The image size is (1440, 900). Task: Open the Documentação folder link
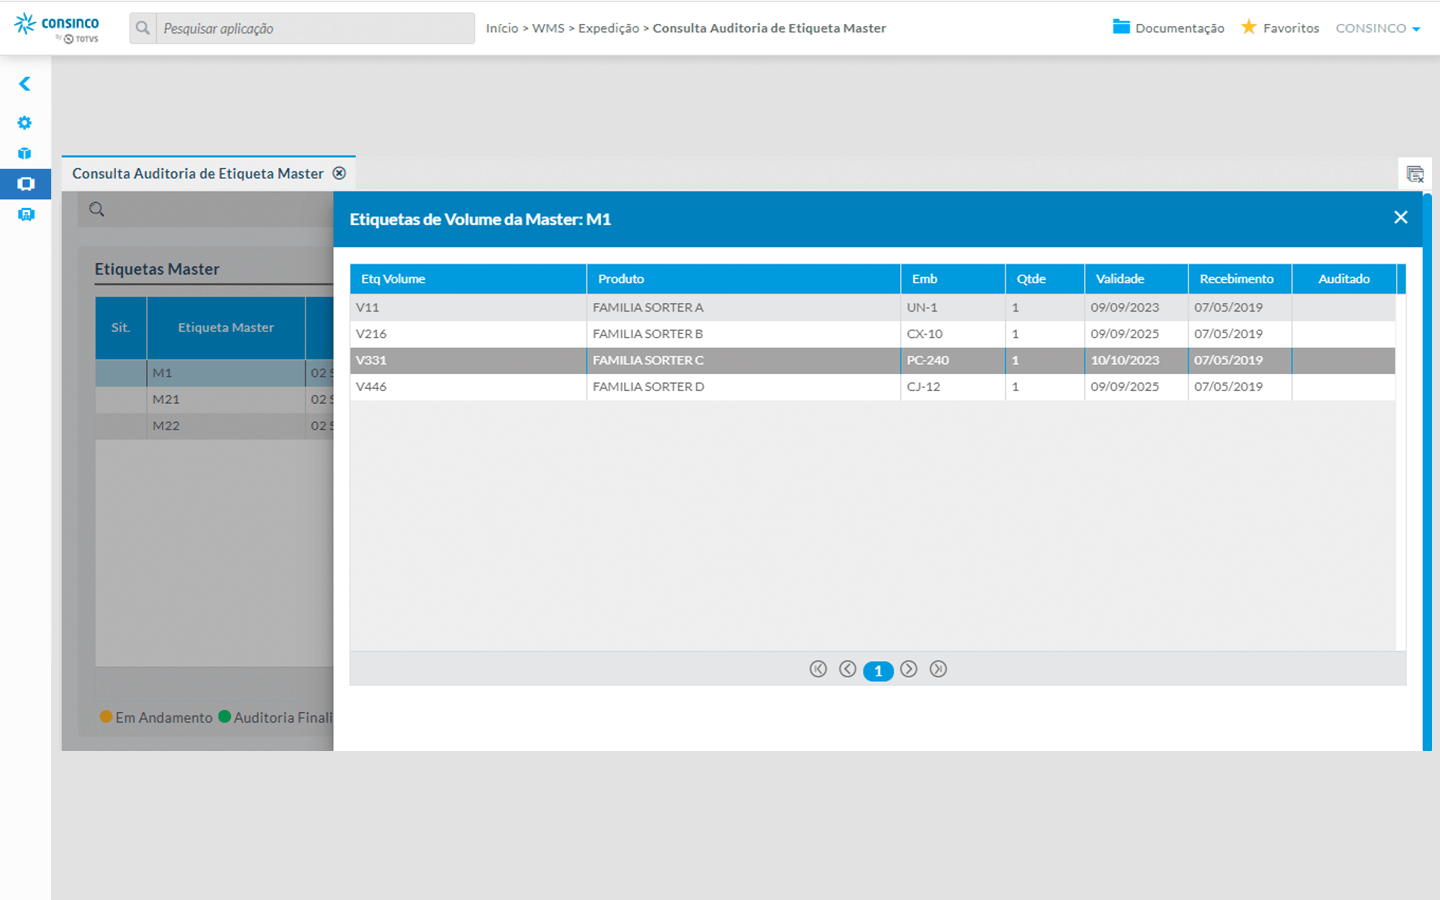(1168, 28)
